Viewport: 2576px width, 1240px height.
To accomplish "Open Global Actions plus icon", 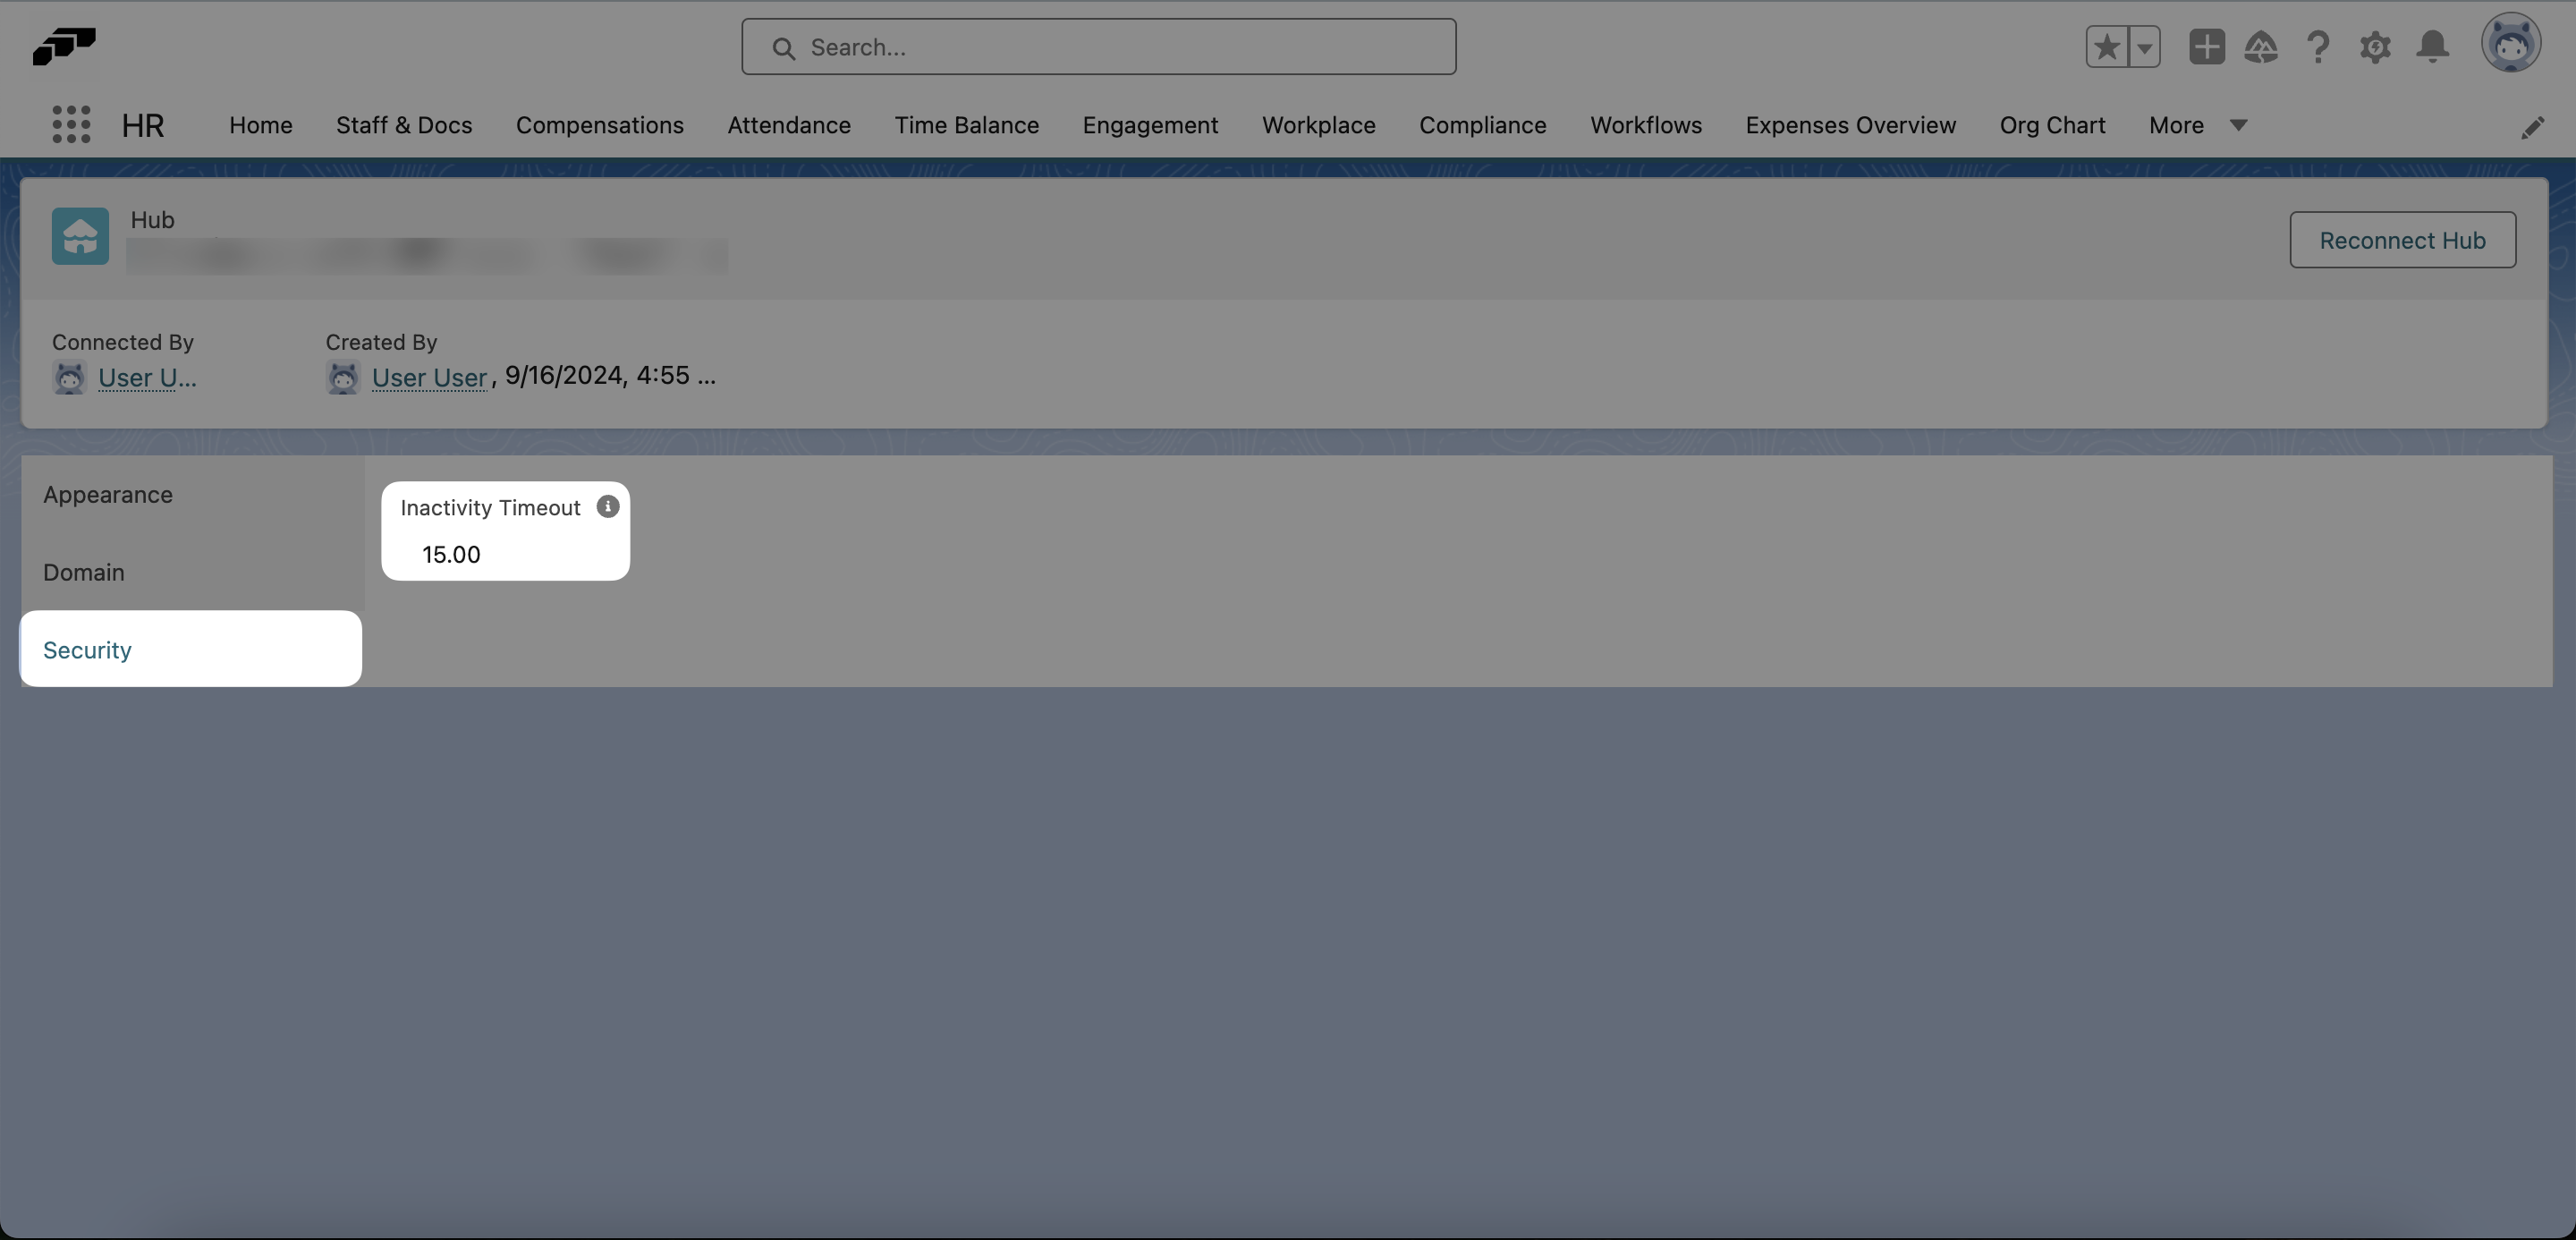I will click(x=2206, y=47).
